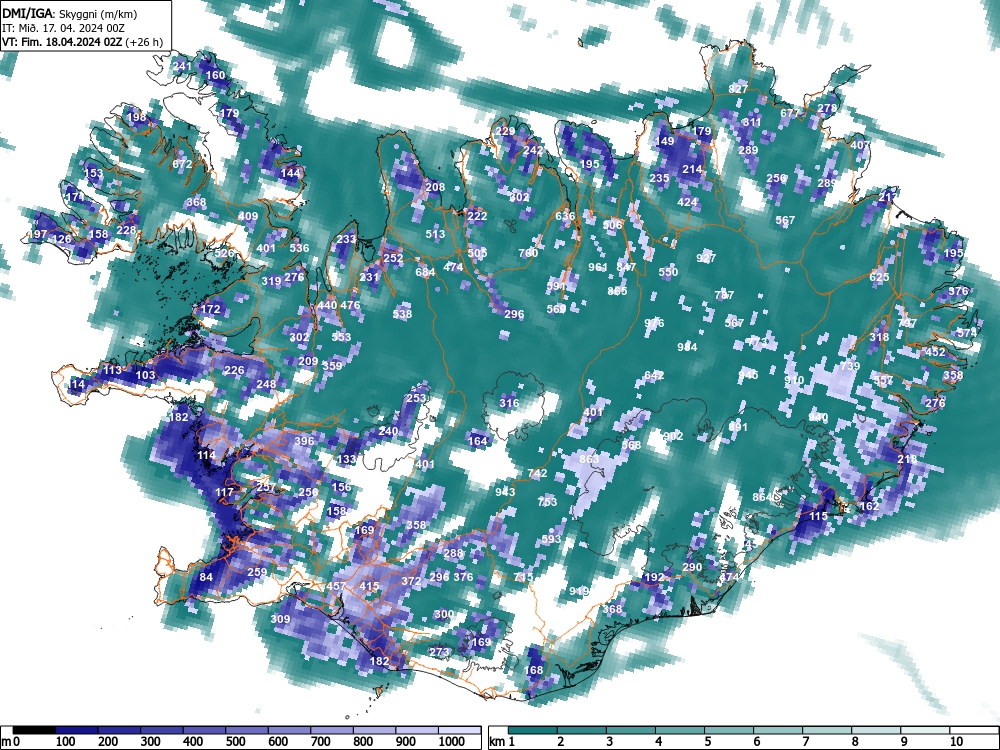This screenshot has height=750, width=1000.
Task: Click the value '407' on the northeast coast
Action: coord(860,145)
